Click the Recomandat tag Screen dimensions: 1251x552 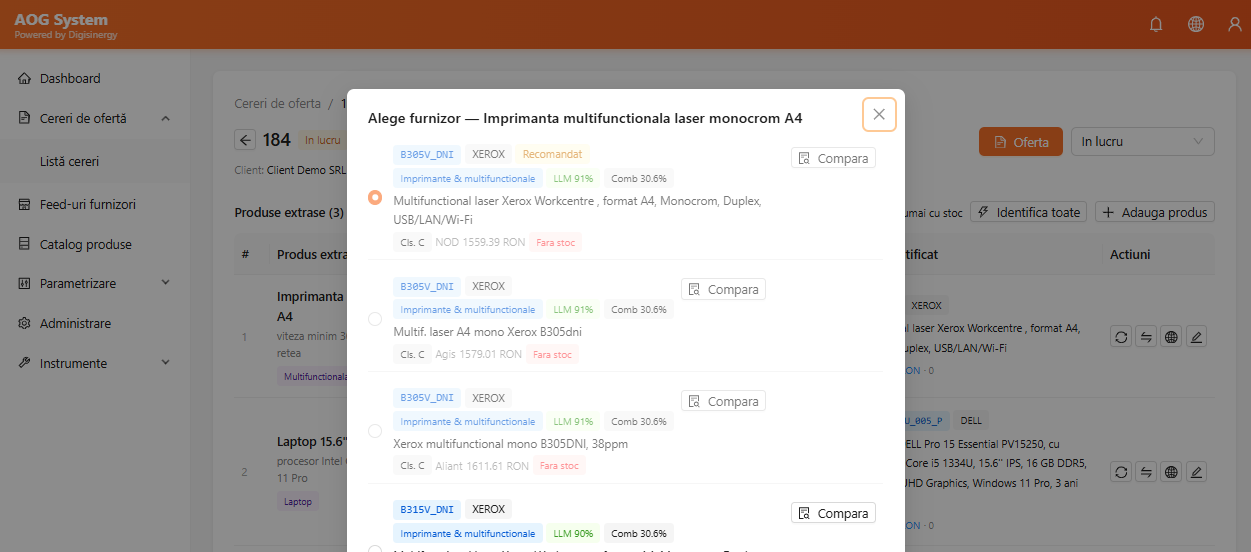pyautogui.click(x=553, y=154)
